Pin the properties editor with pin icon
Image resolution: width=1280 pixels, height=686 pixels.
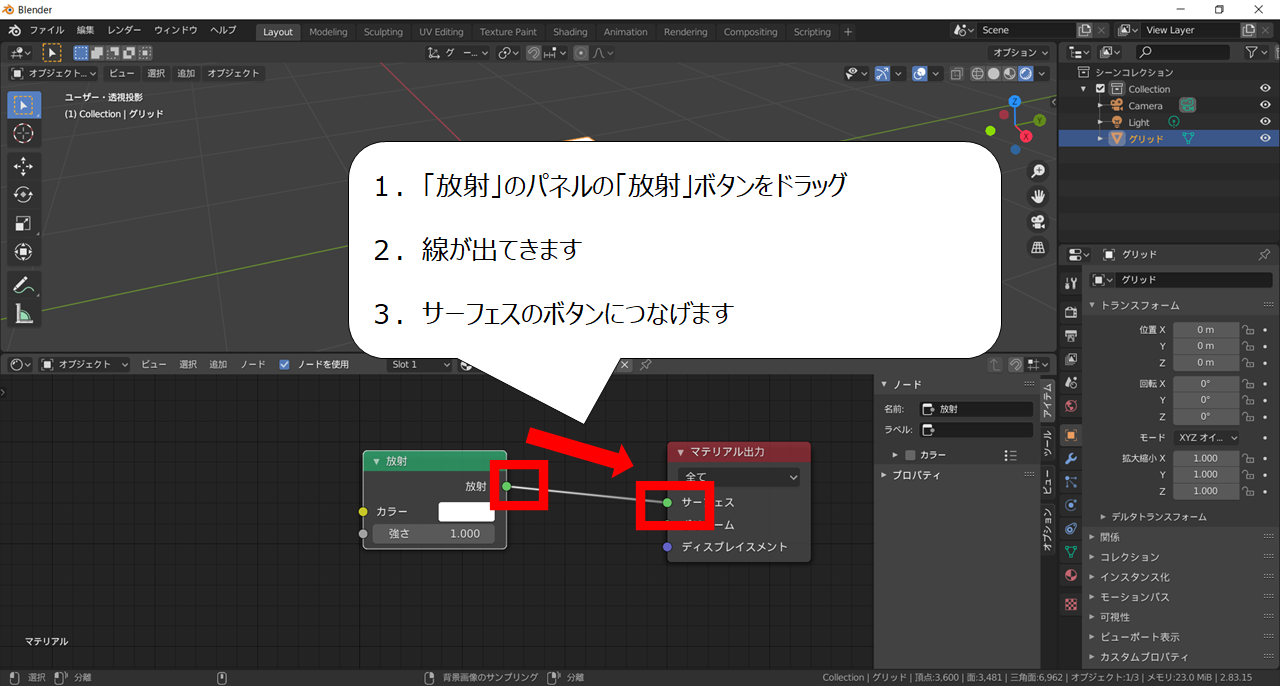coord(1264,254)
